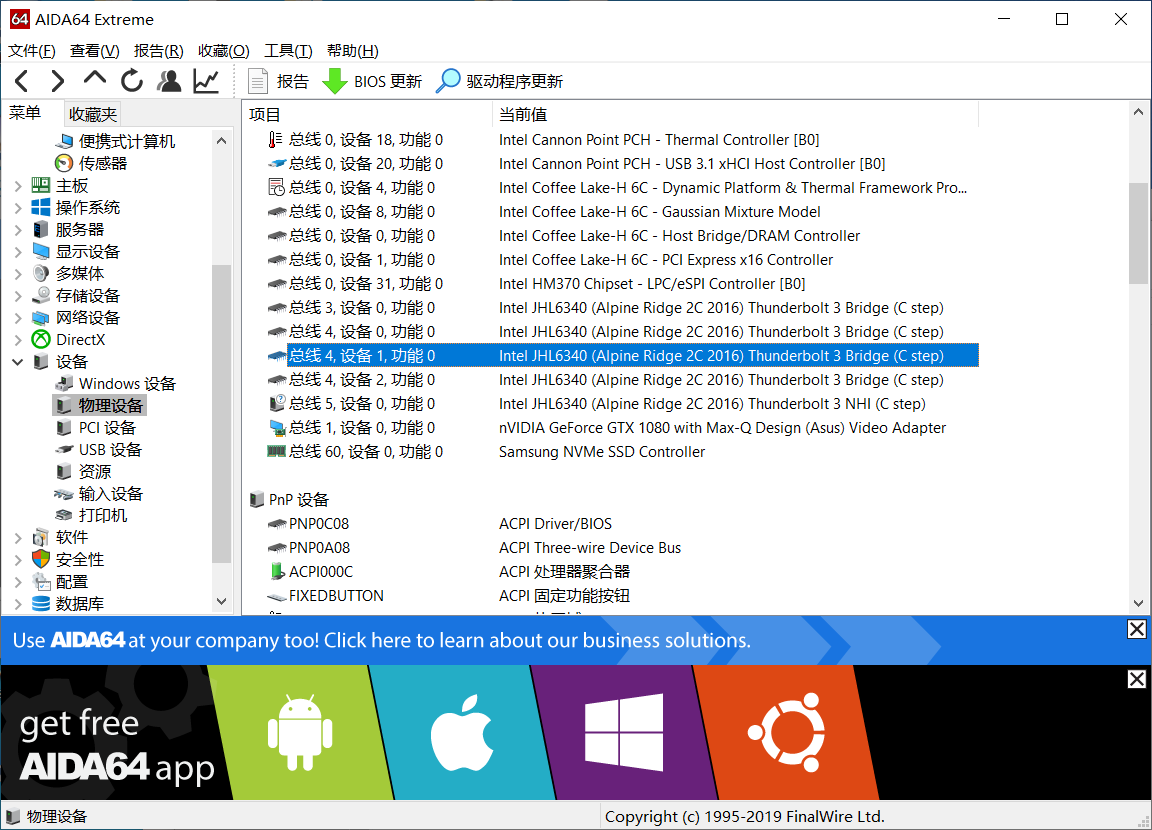Click the 存储设备 drive icon

(x=41, y=295)
